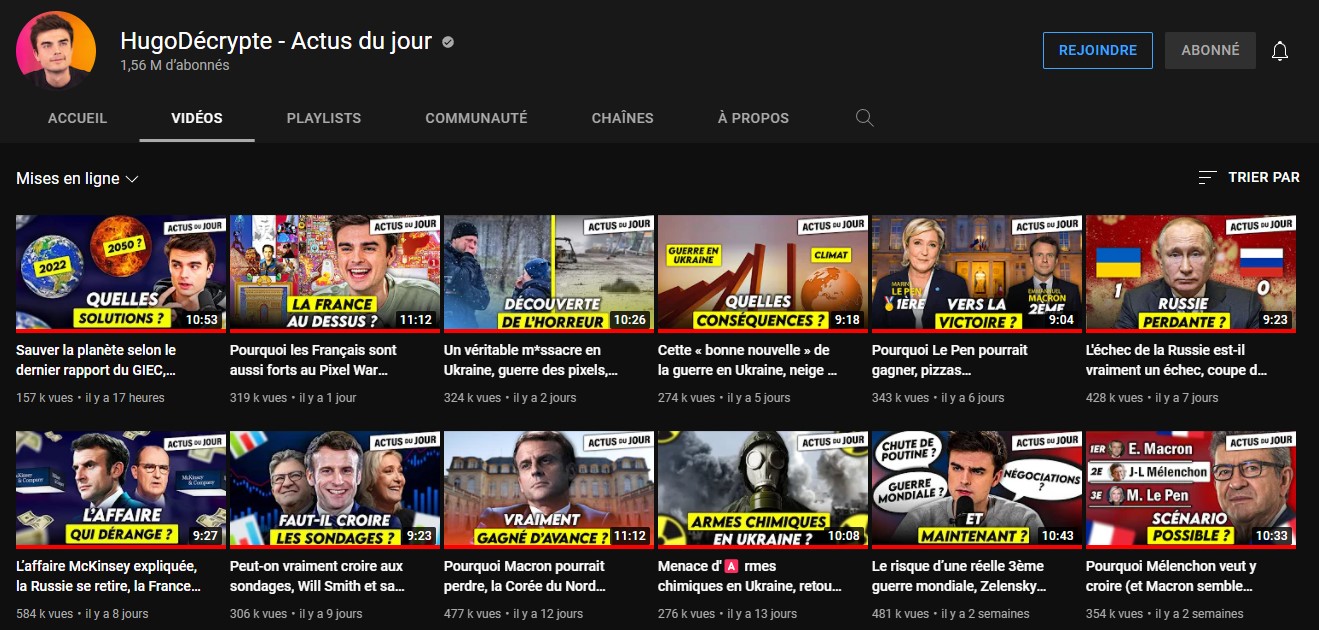Open the 'Scénario possible ?' thumbnail

click(1191, 489)
